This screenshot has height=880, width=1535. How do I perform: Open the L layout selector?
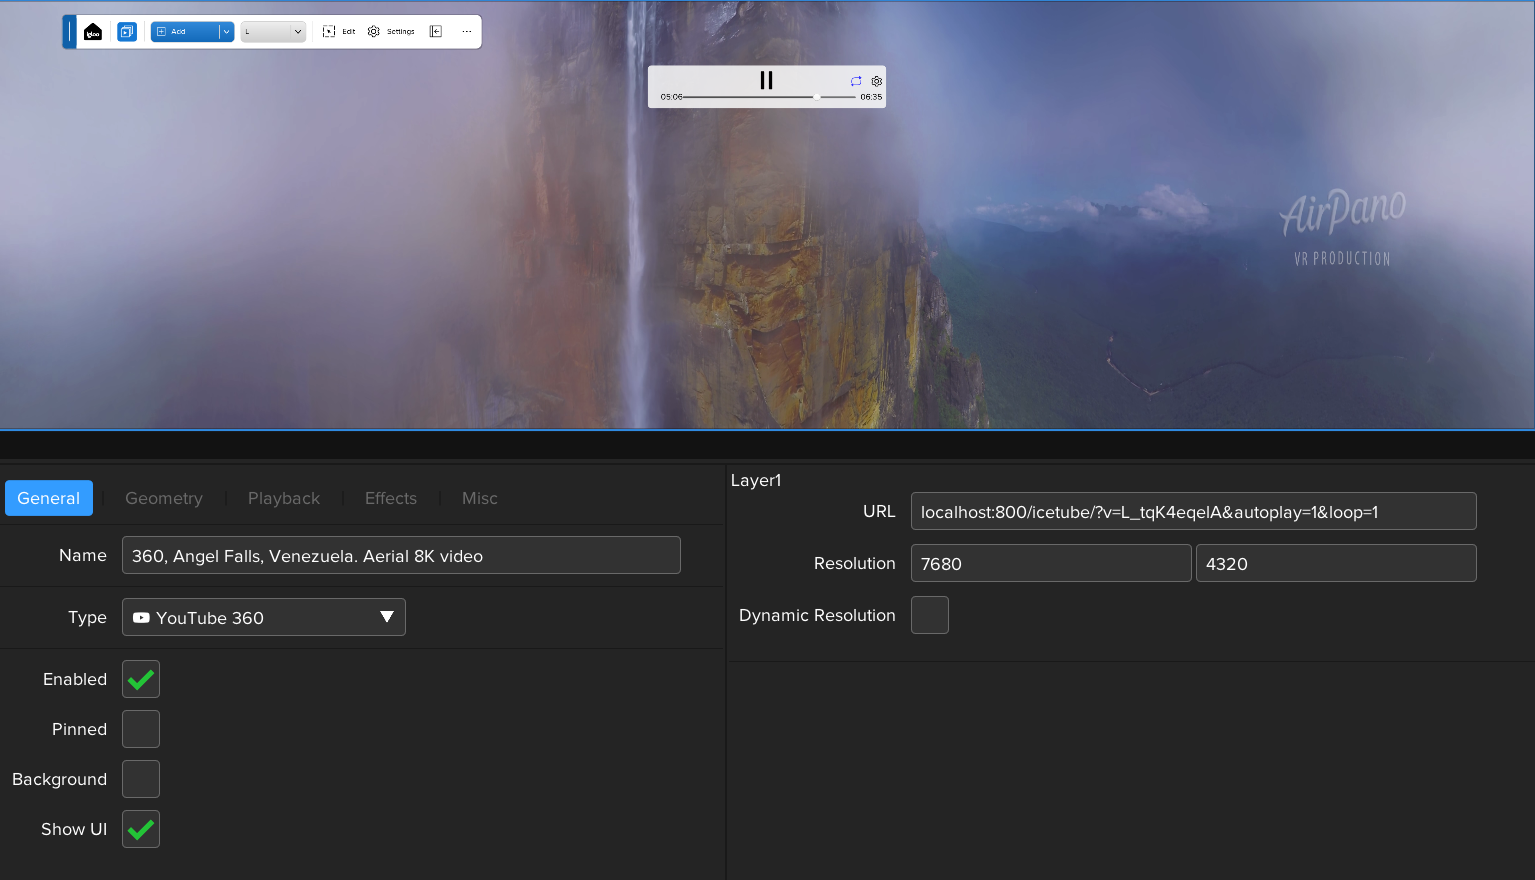tap(273, 31)
